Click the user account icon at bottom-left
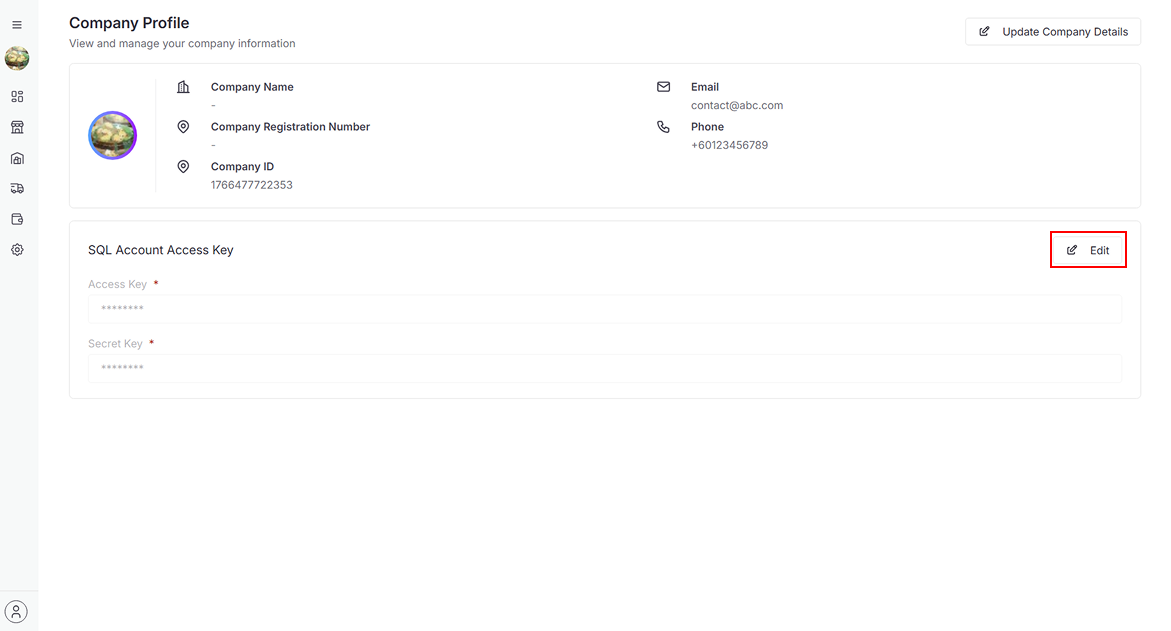 (17, 611)
